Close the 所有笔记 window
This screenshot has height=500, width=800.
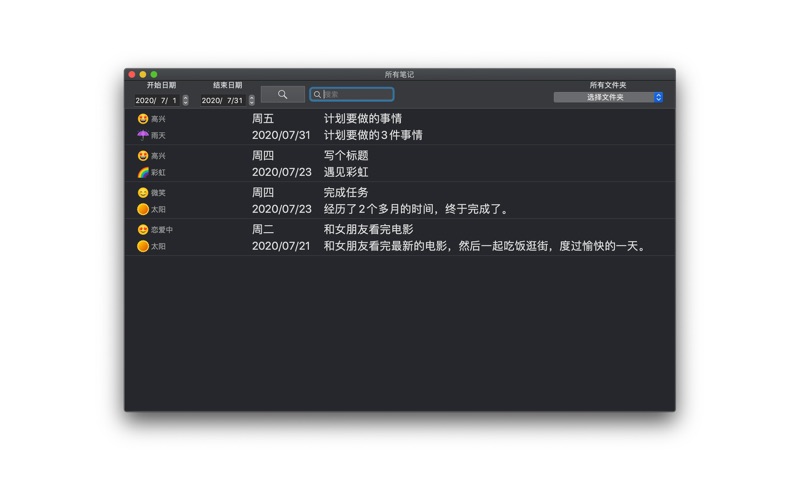[x=132, y=74]
